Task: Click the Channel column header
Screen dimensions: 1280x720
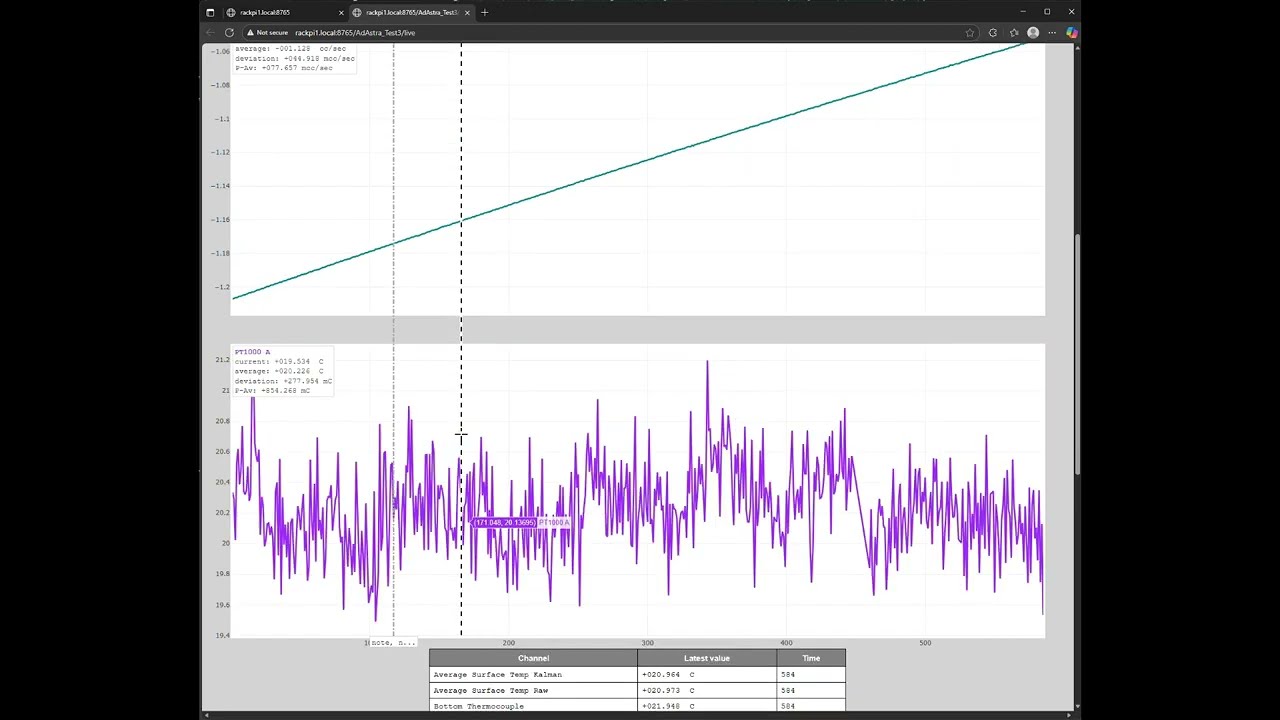Action: [x=533, y=658]
